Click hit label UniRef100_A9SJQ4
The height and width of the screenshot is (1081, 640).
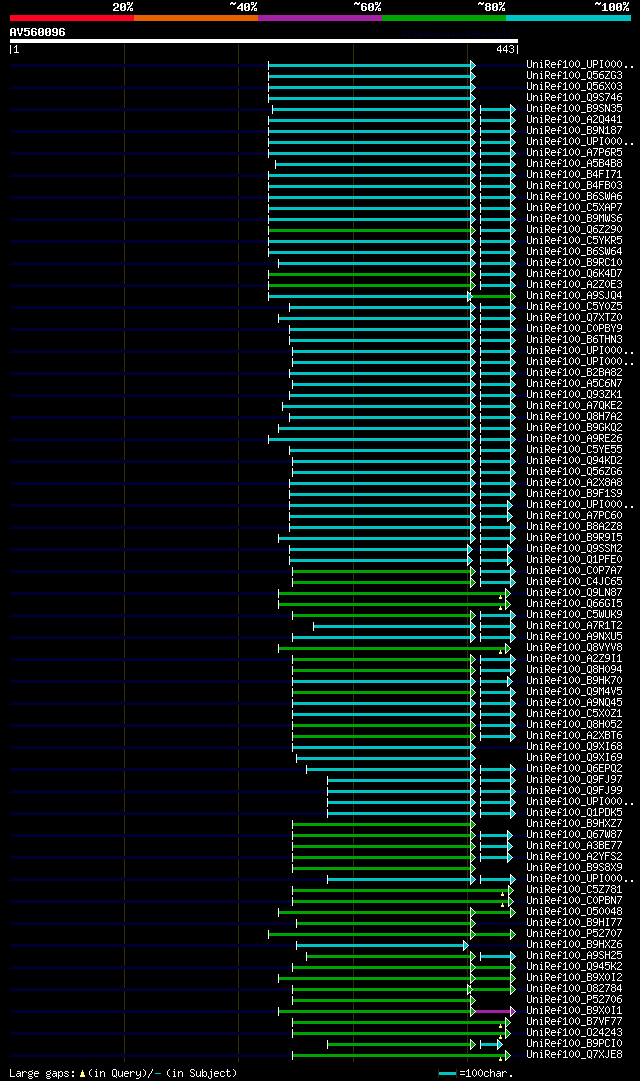[574, 296]
